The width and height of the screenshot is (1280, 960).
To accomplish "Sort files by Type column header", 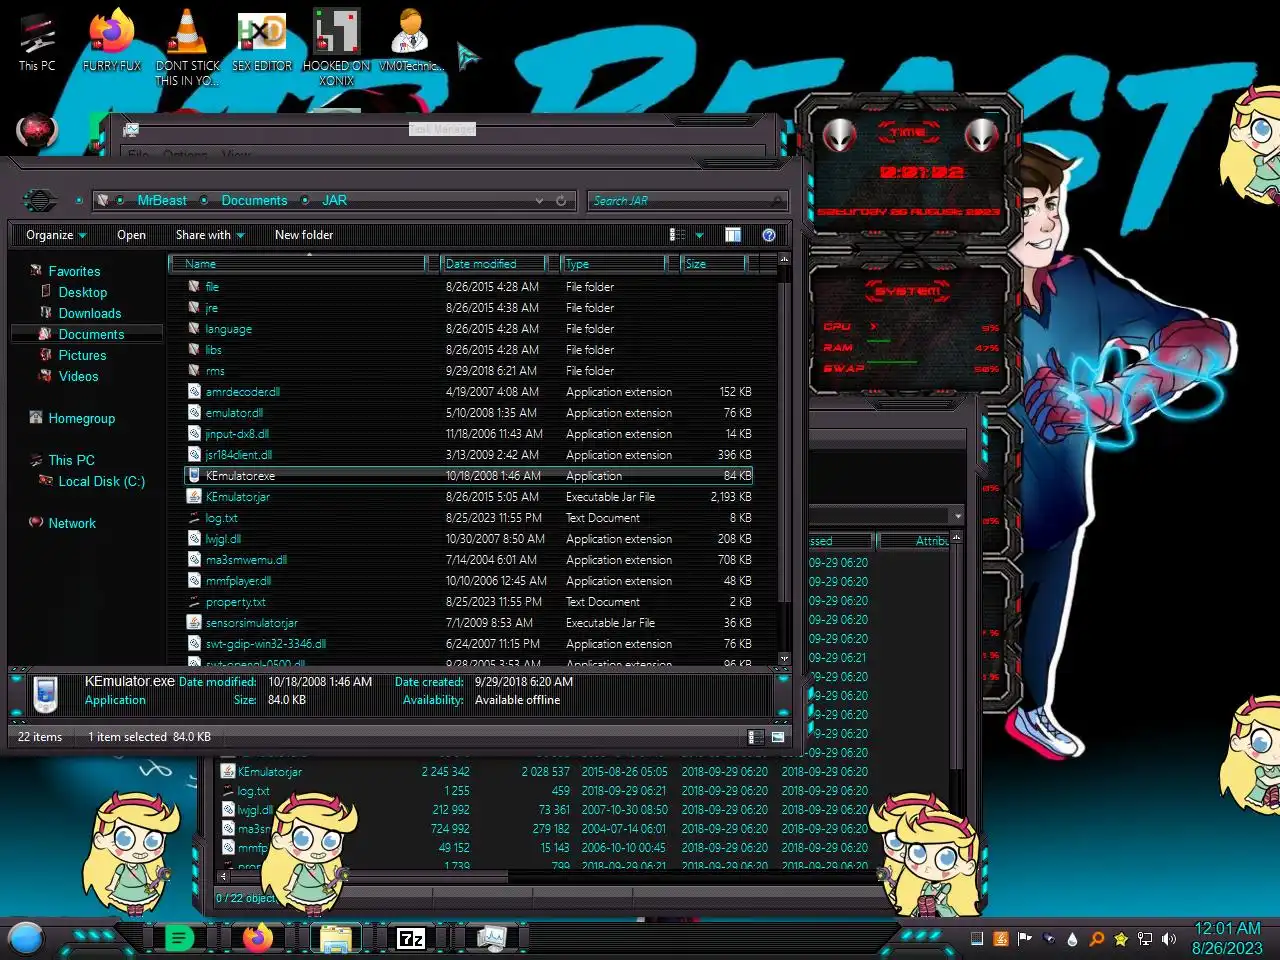I will pos(613,264).
